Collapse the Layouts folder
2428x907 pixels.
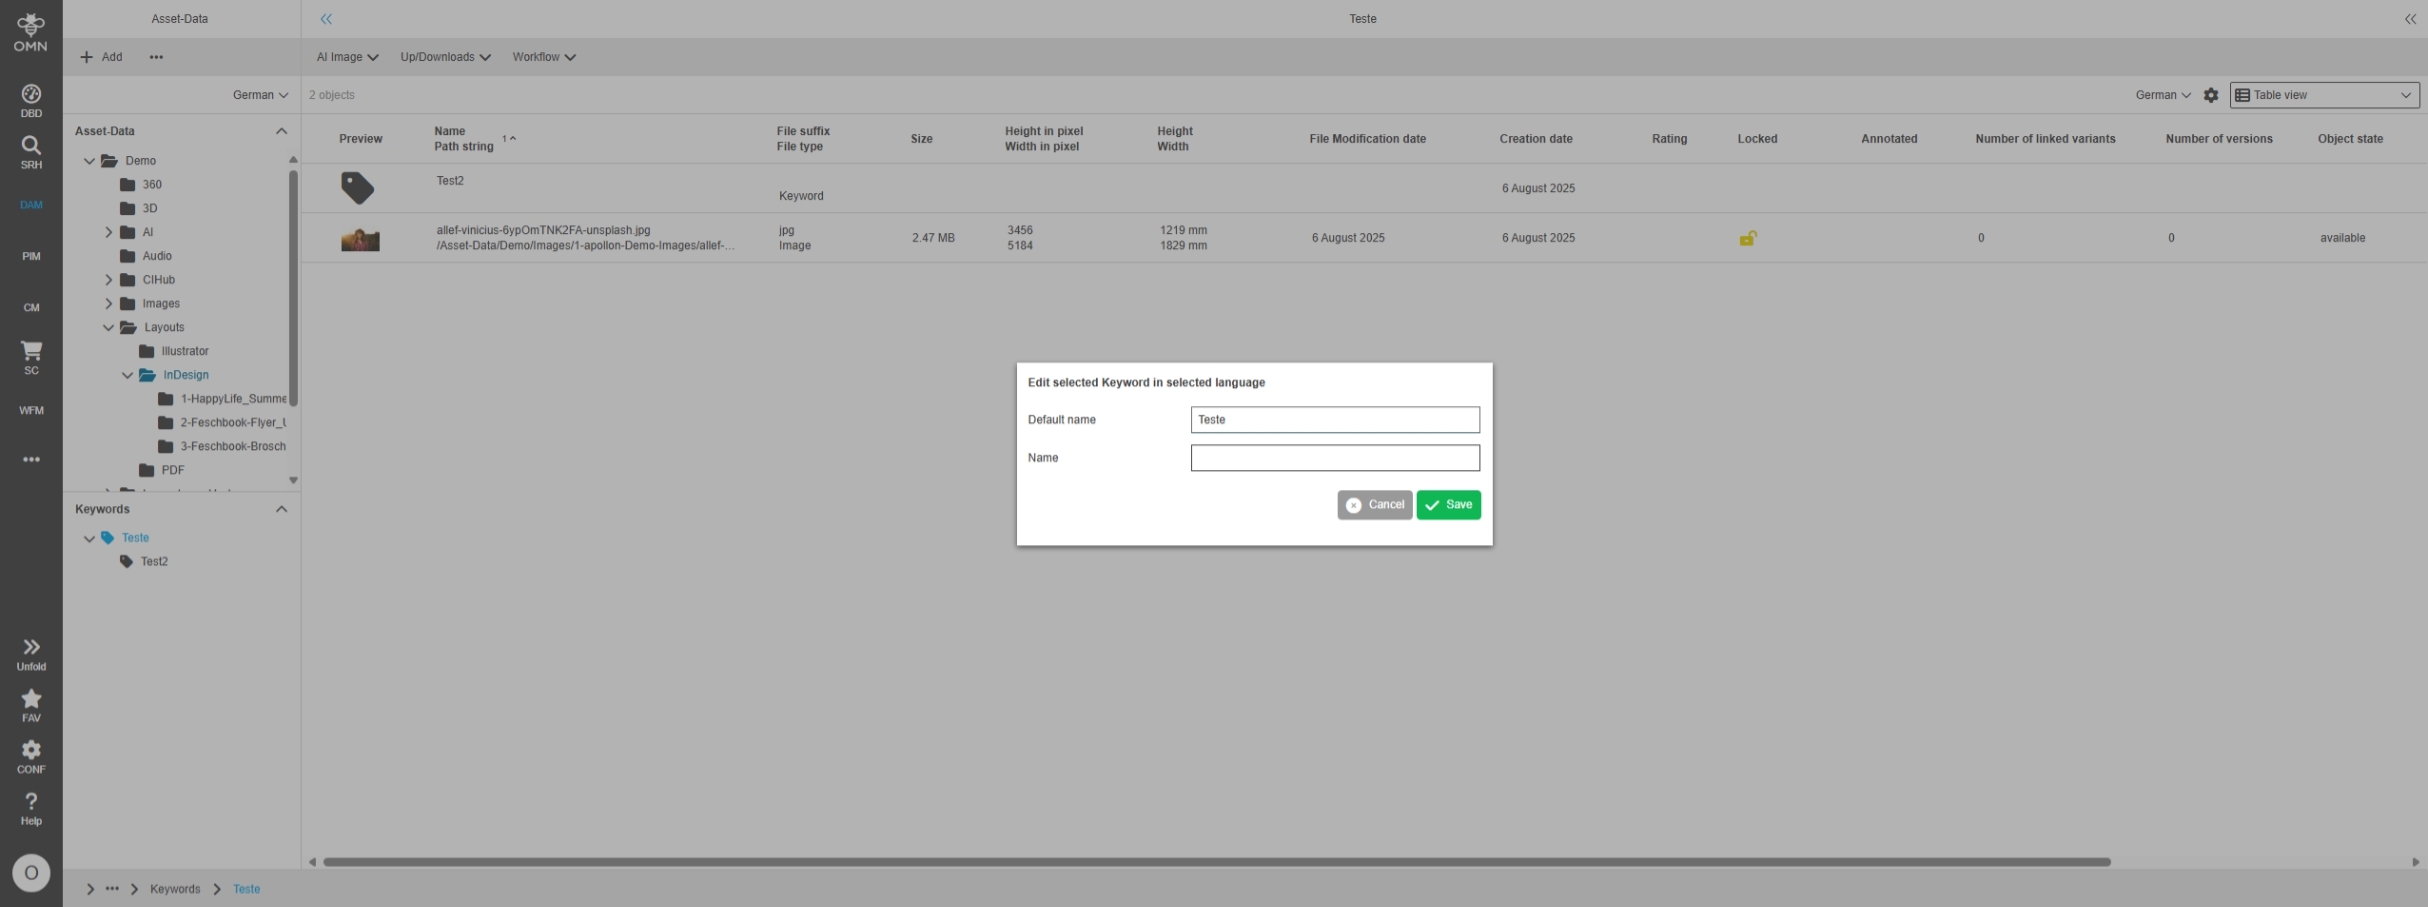pos(108,328)
